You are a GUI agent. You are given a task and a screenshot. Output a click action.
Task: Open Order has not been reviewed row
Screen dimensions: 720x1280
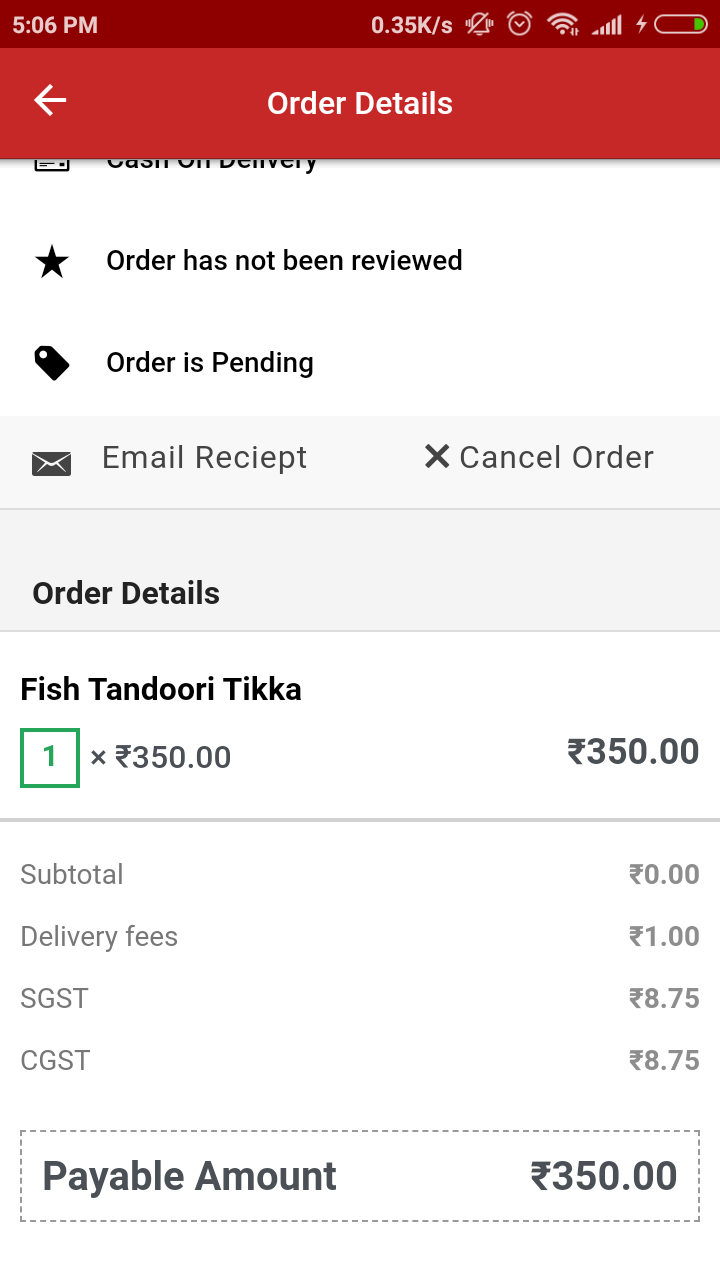pyautogui.click(x=360, y=261)
